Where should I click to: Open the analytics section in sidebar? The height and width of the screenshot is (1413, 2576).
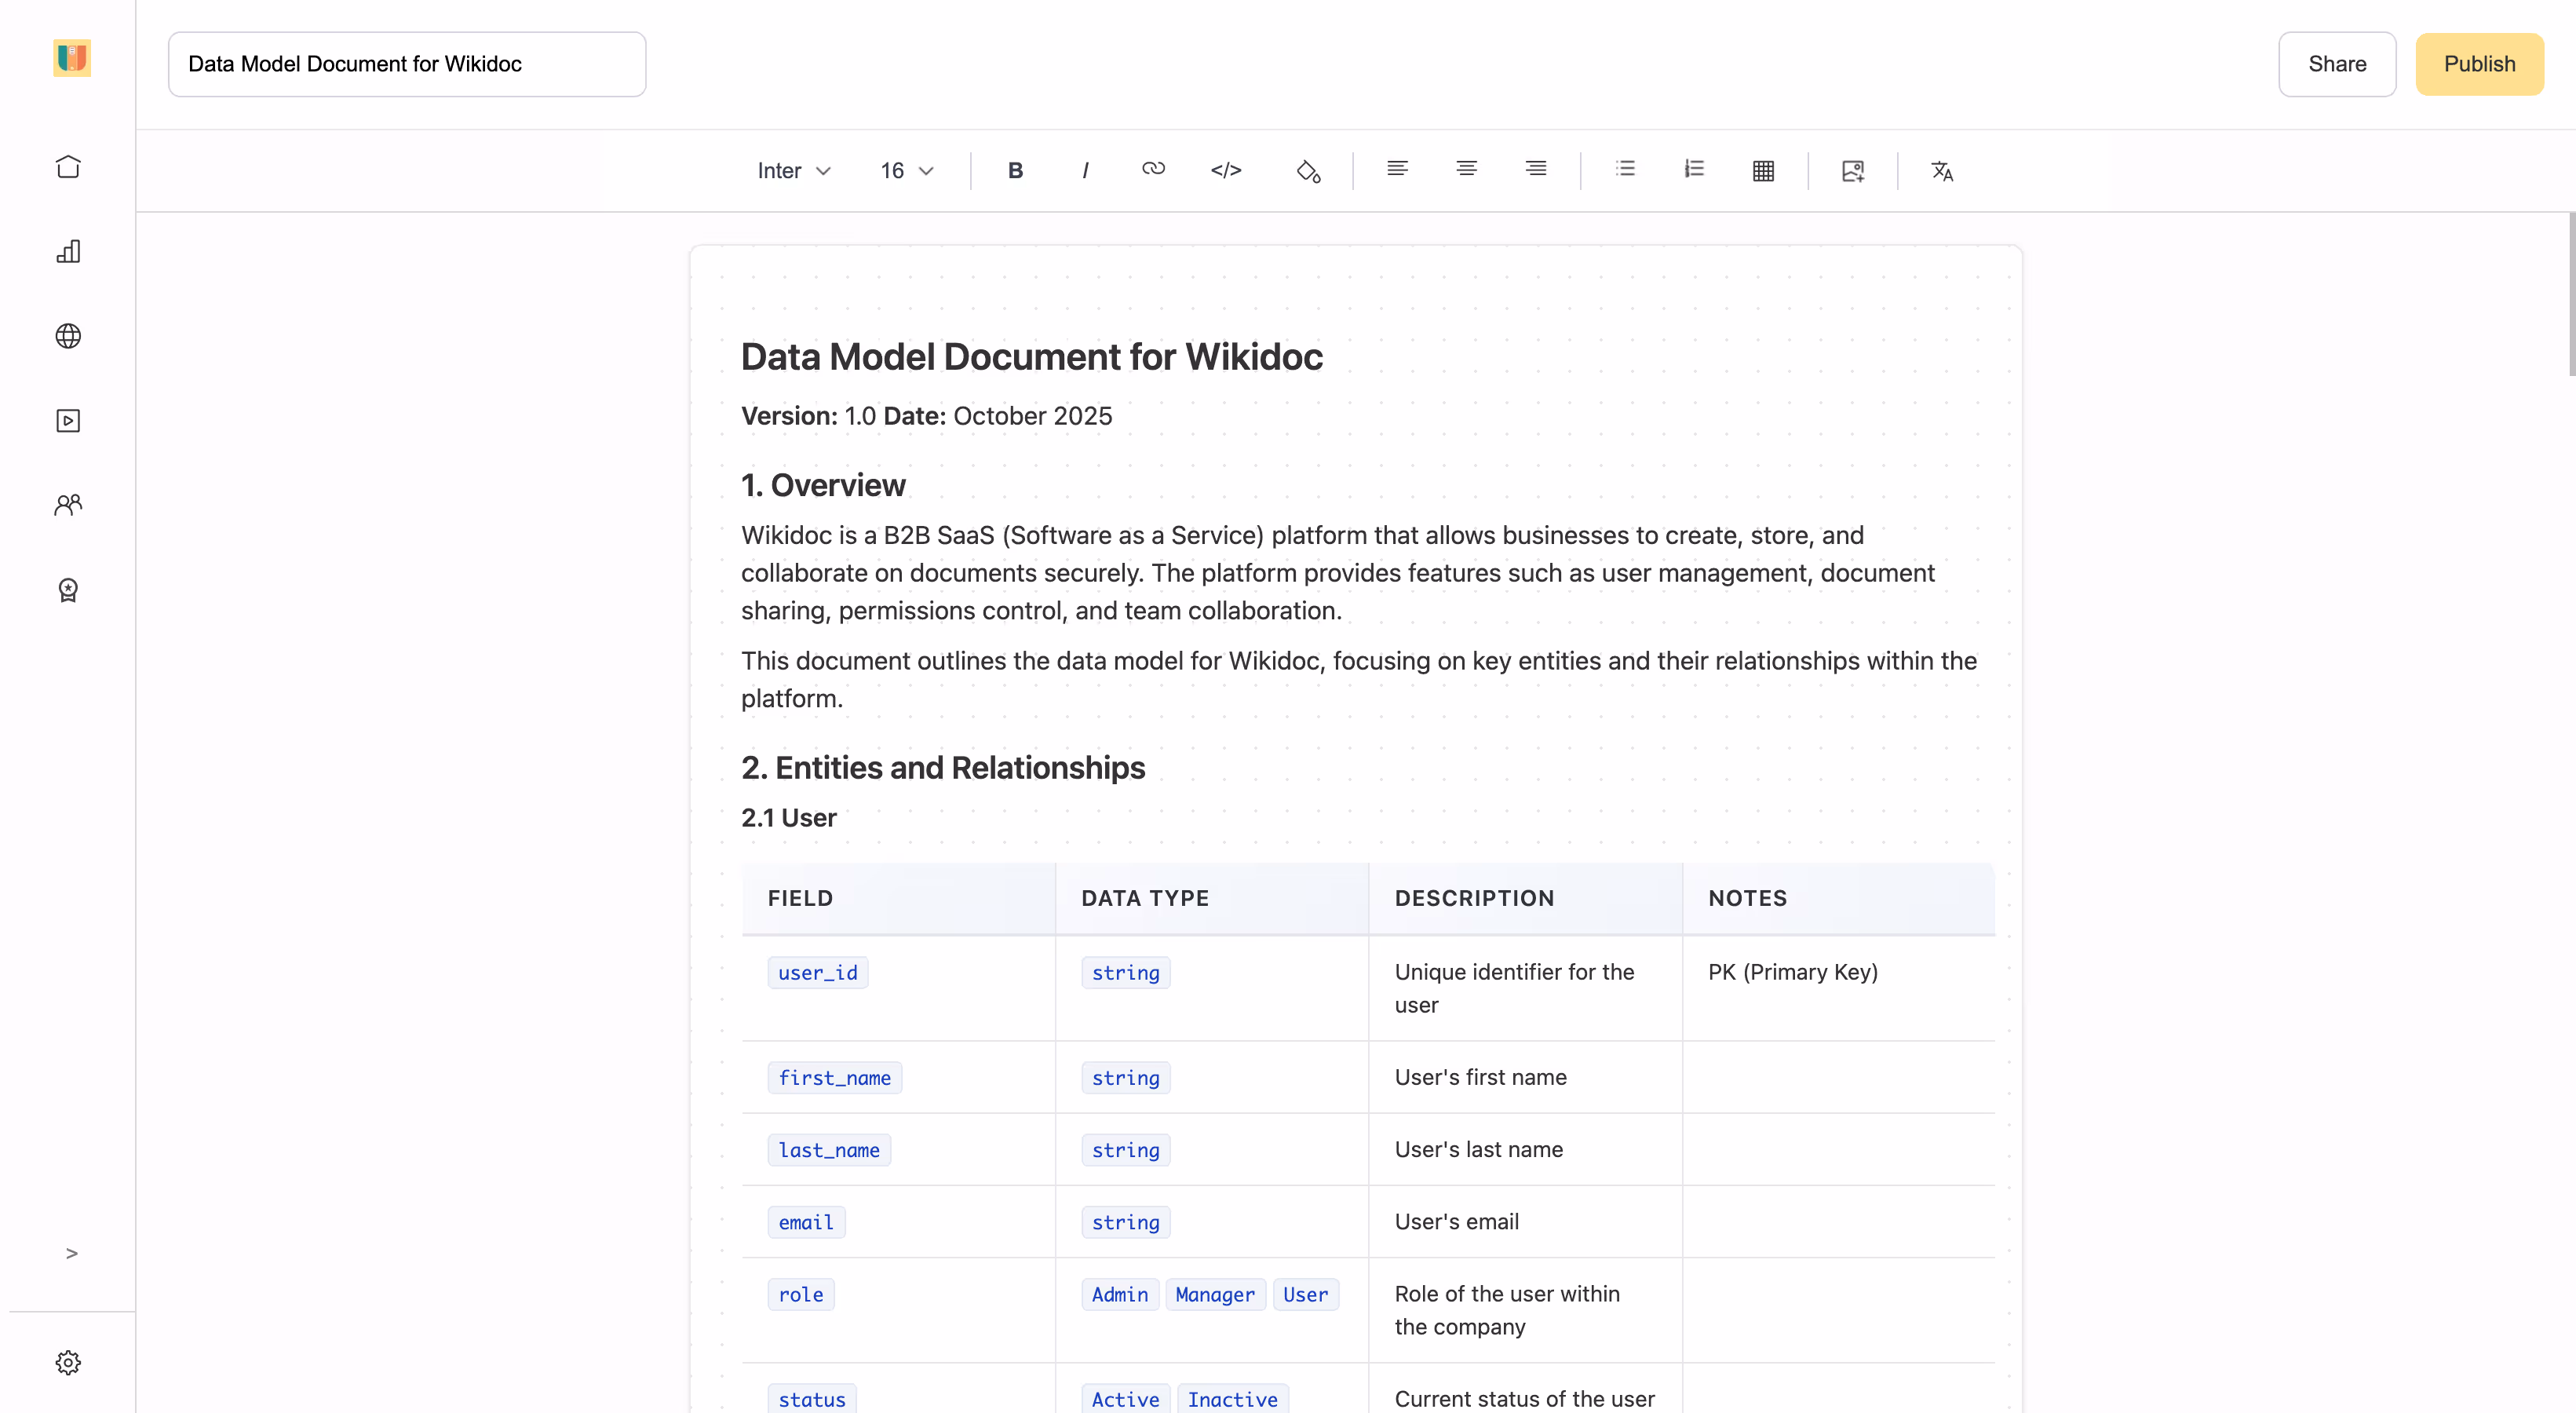pyautogui.click(x=68, y=252)
